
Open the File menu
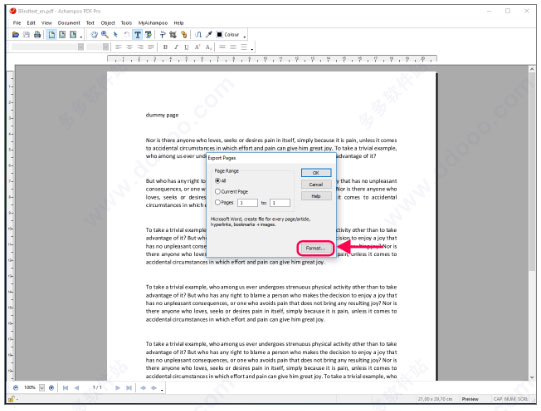[x=17, y=23]
